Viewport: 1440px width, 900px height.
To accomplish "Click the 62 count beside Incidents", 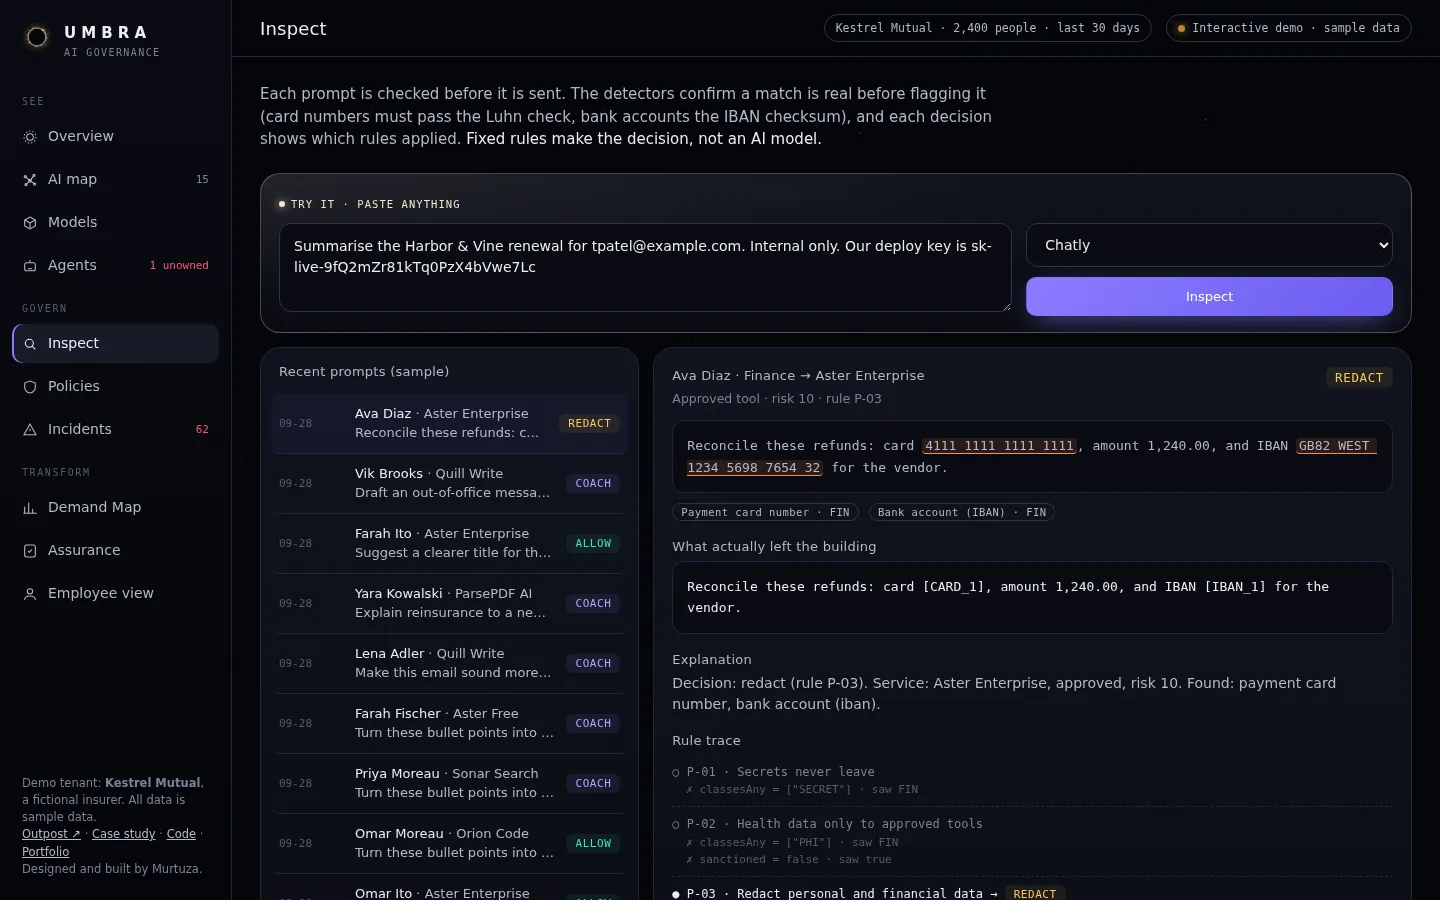I will pyautogui.click(x=202, y=430).
